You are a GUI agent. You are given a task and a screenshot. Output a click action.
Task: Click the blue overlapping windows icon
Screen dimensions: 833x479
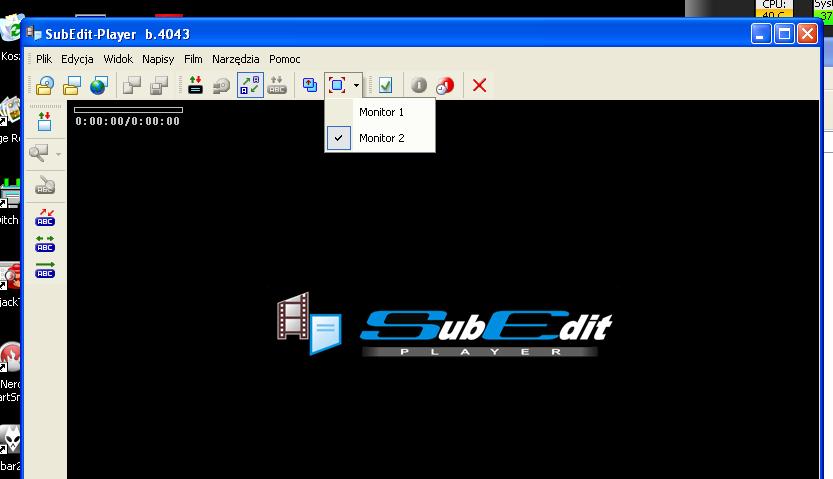(310, 85)
